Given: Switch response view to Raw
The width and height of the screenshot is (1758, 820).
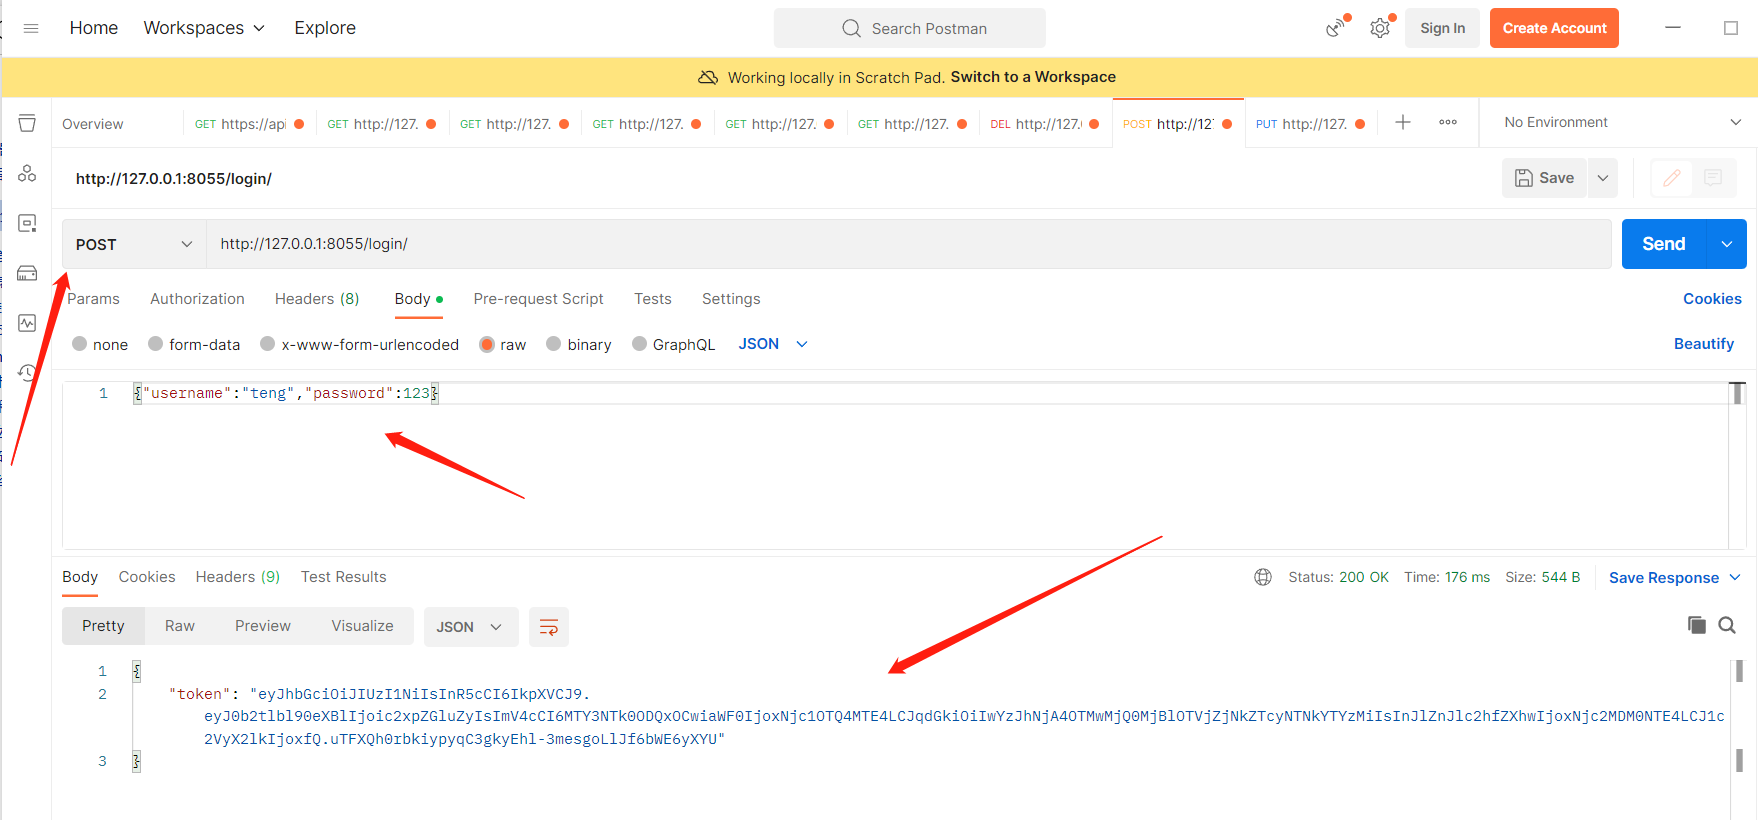Looking at the screenshot, I should [180, 626].
